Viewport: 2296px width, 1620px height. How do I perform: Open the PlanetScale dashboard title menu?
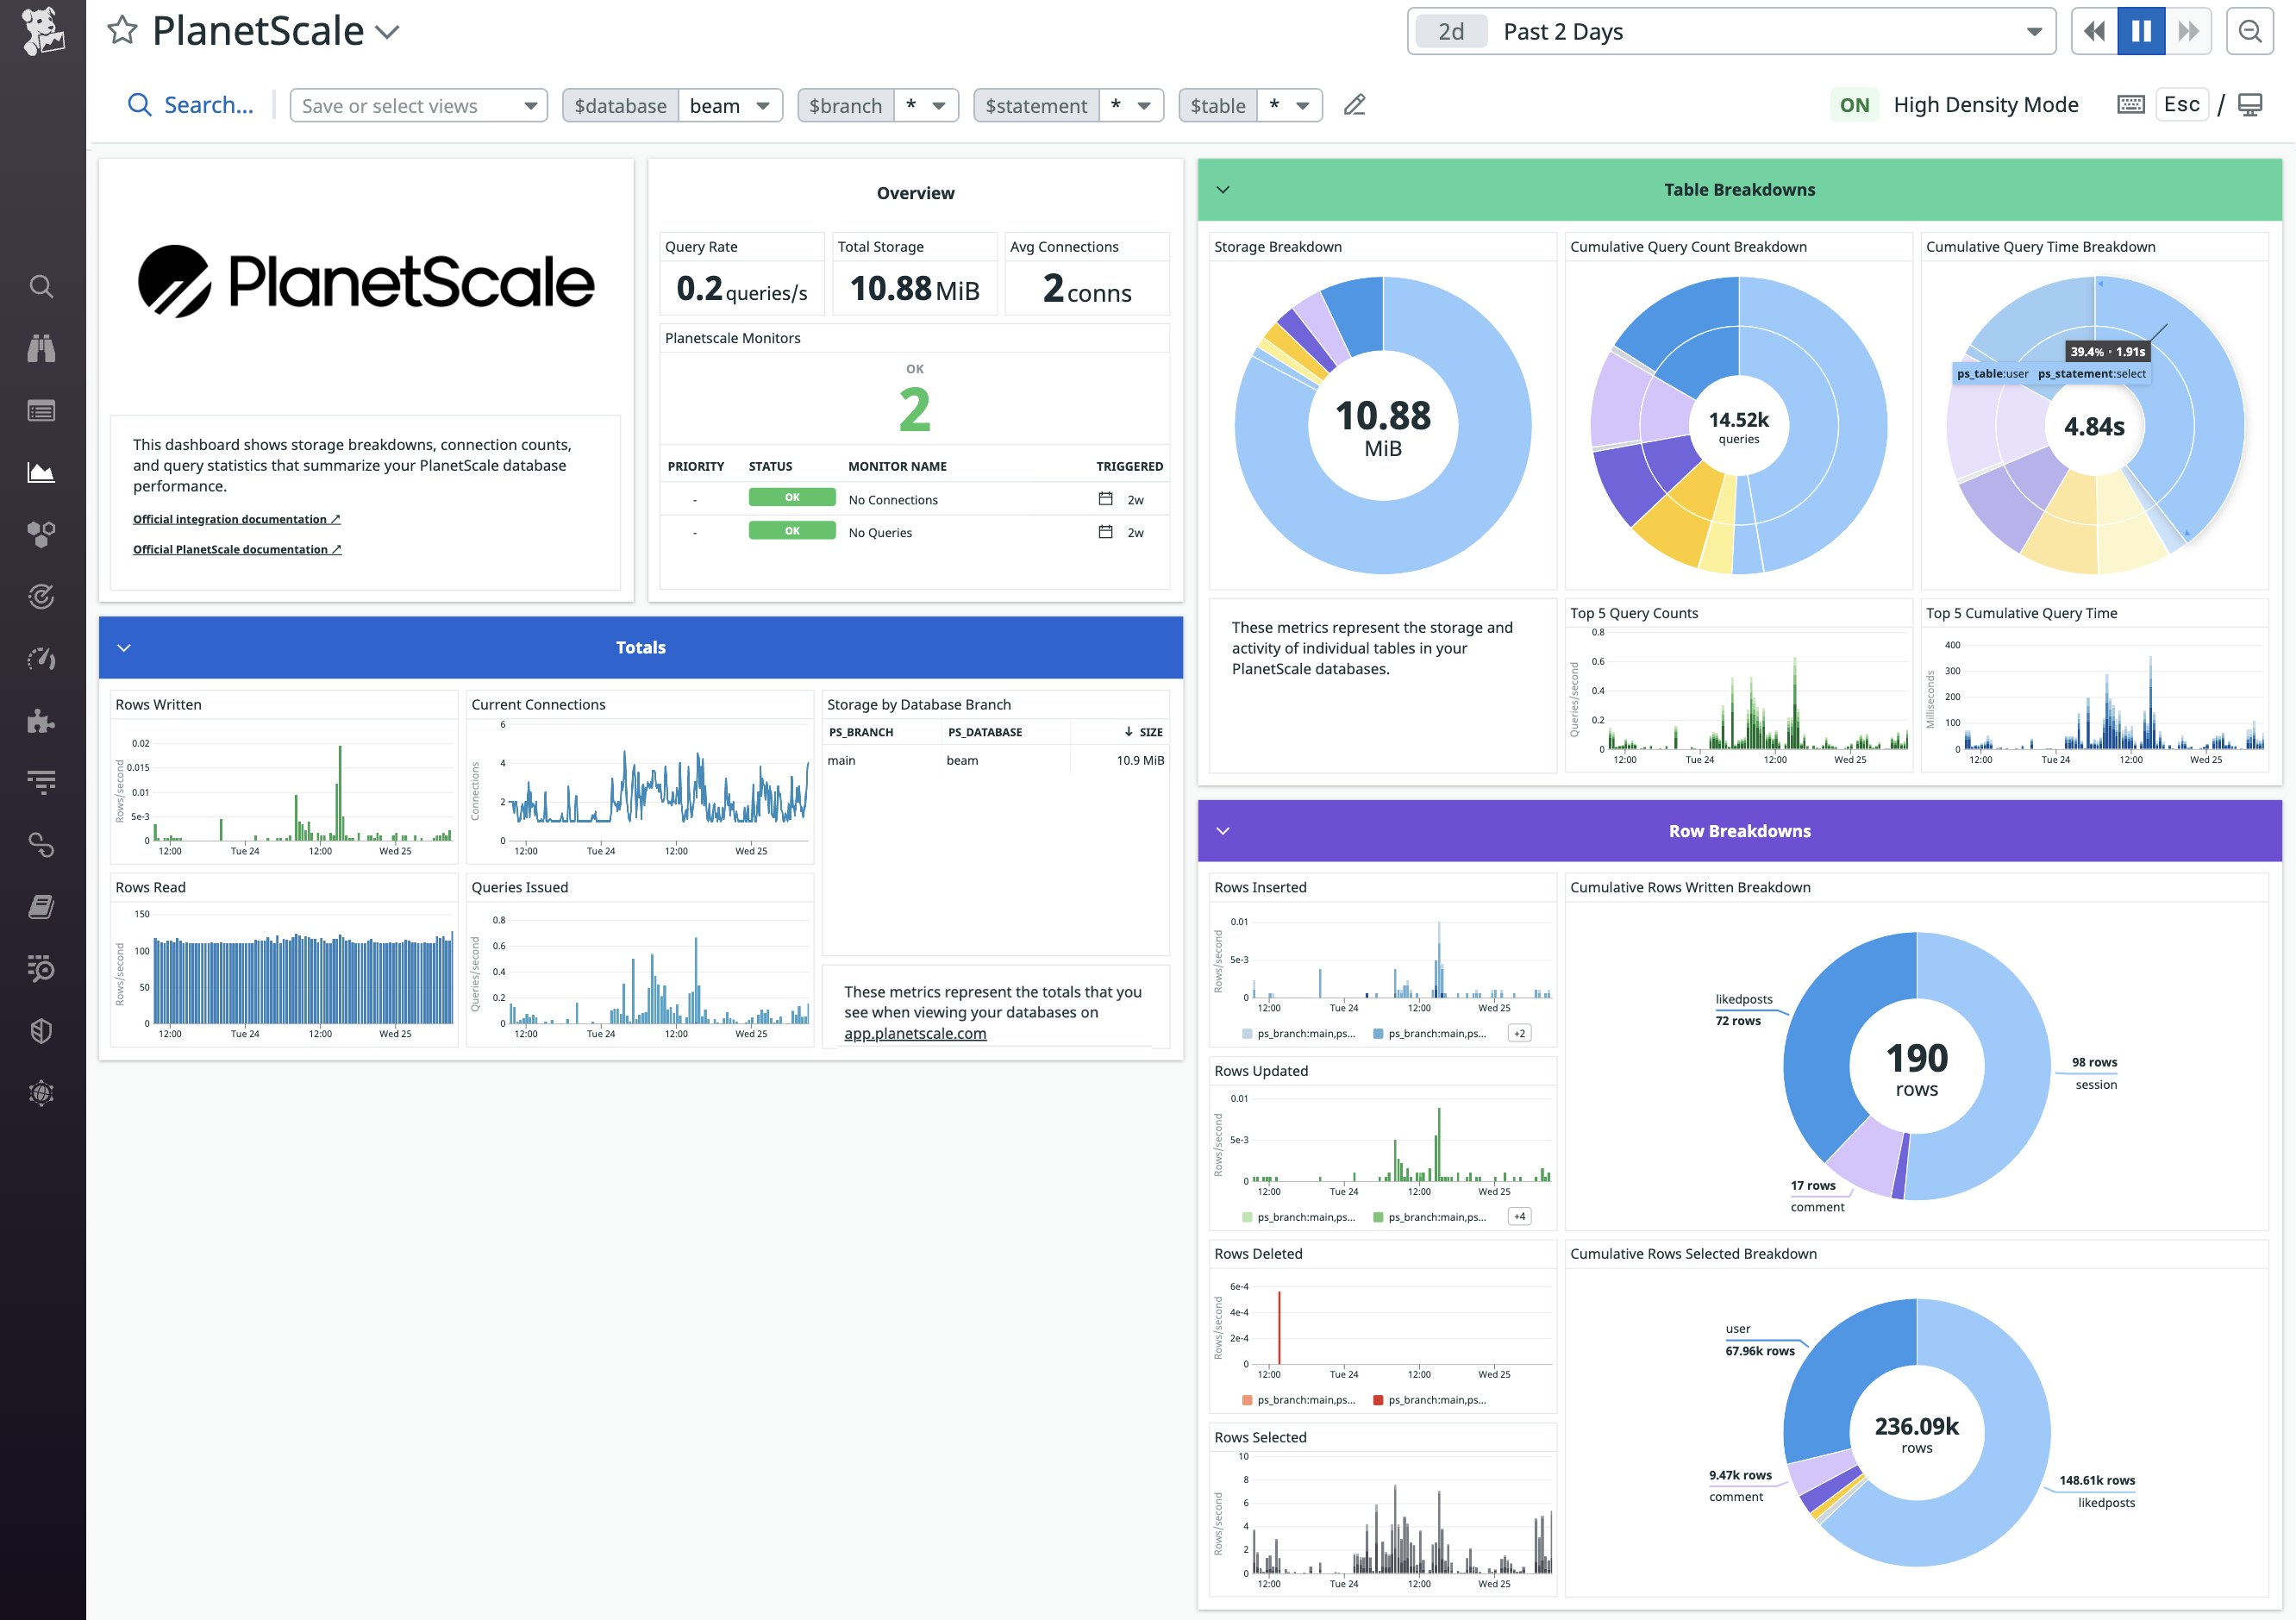coord(388,31)
